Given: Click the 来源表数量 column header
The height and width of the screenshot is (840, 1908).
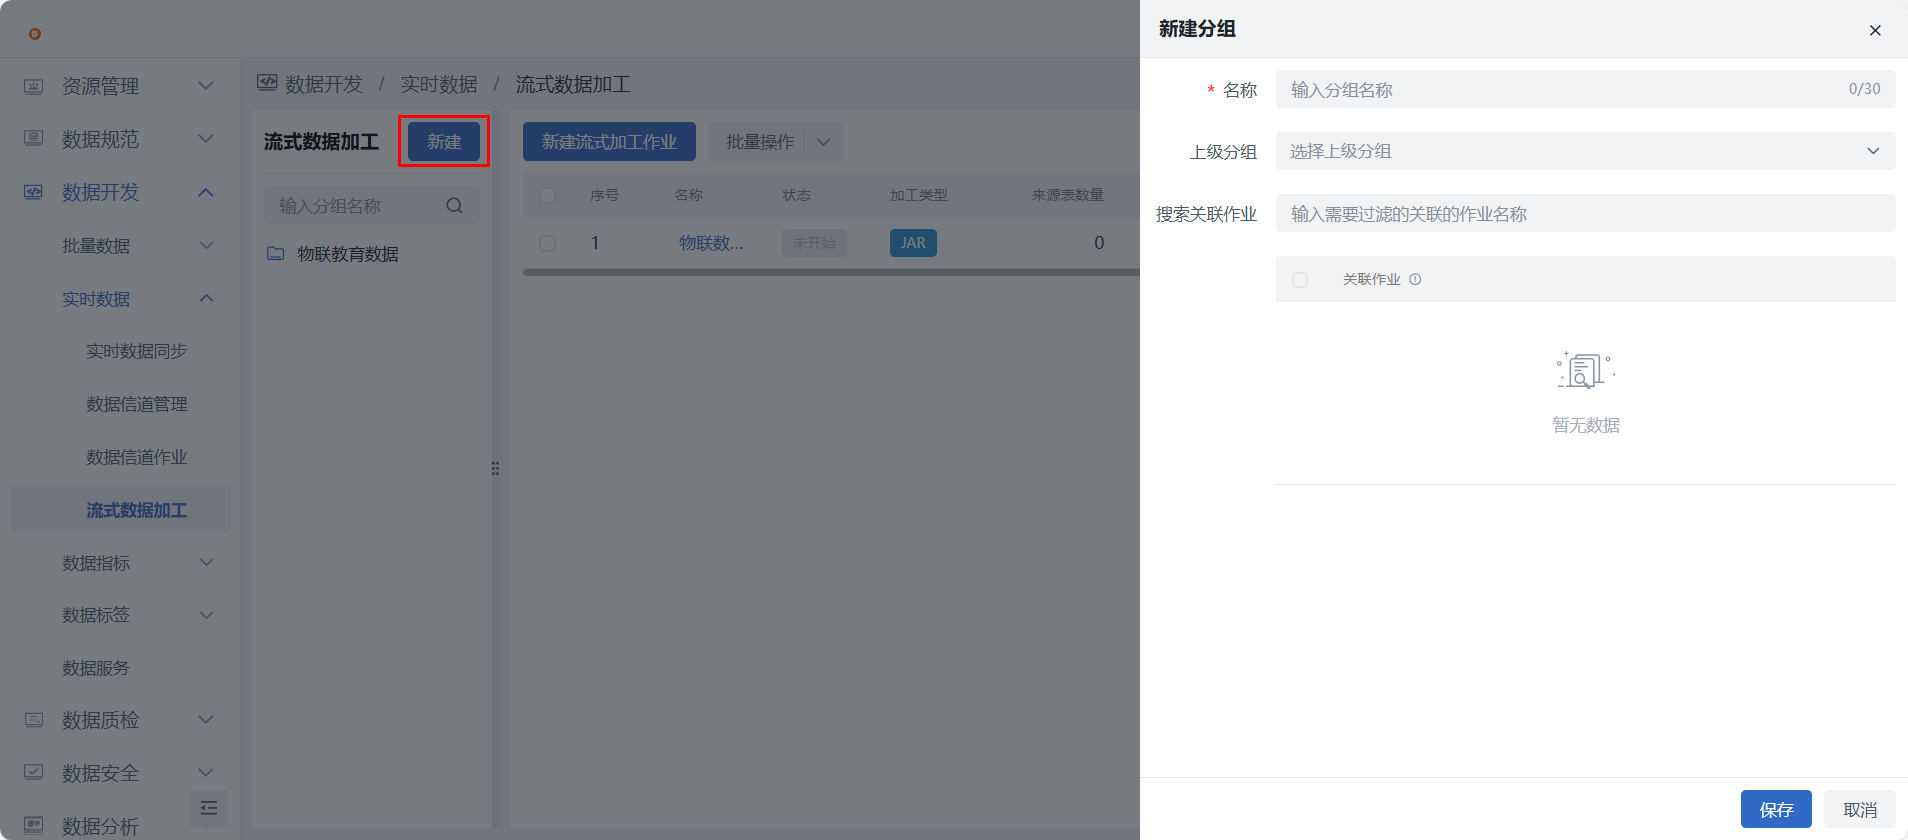Looking at the screenshot, I should (1067, 195).
